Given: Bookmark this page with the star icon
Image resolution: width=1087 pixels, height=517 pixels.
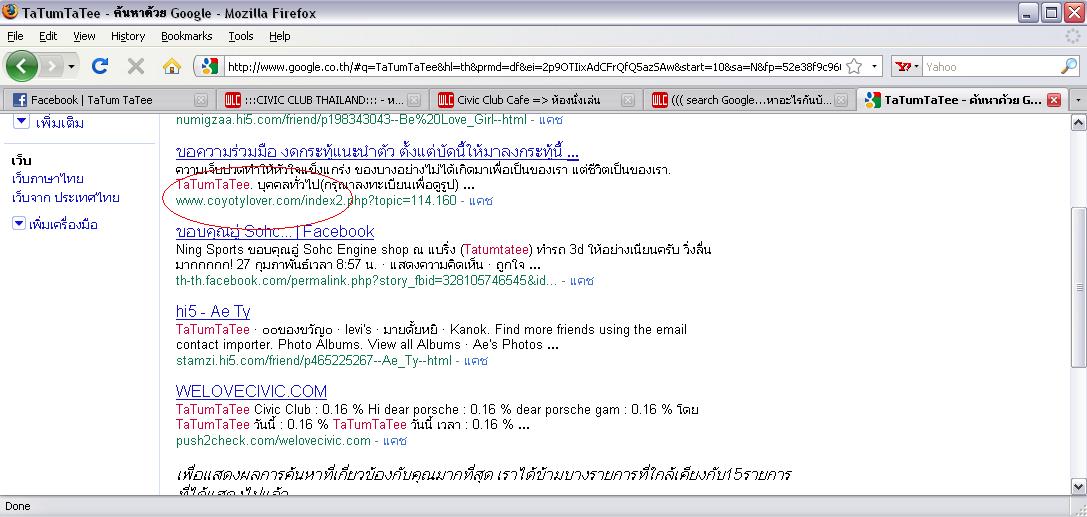Looking at the screenshot, I should tap(854, 67).
